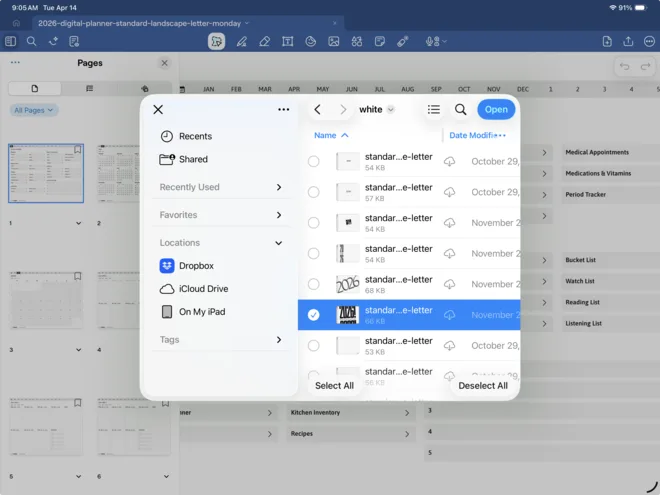Go back in file picker
The width and height of the screenshot is (660, 495).
[317, 109]
